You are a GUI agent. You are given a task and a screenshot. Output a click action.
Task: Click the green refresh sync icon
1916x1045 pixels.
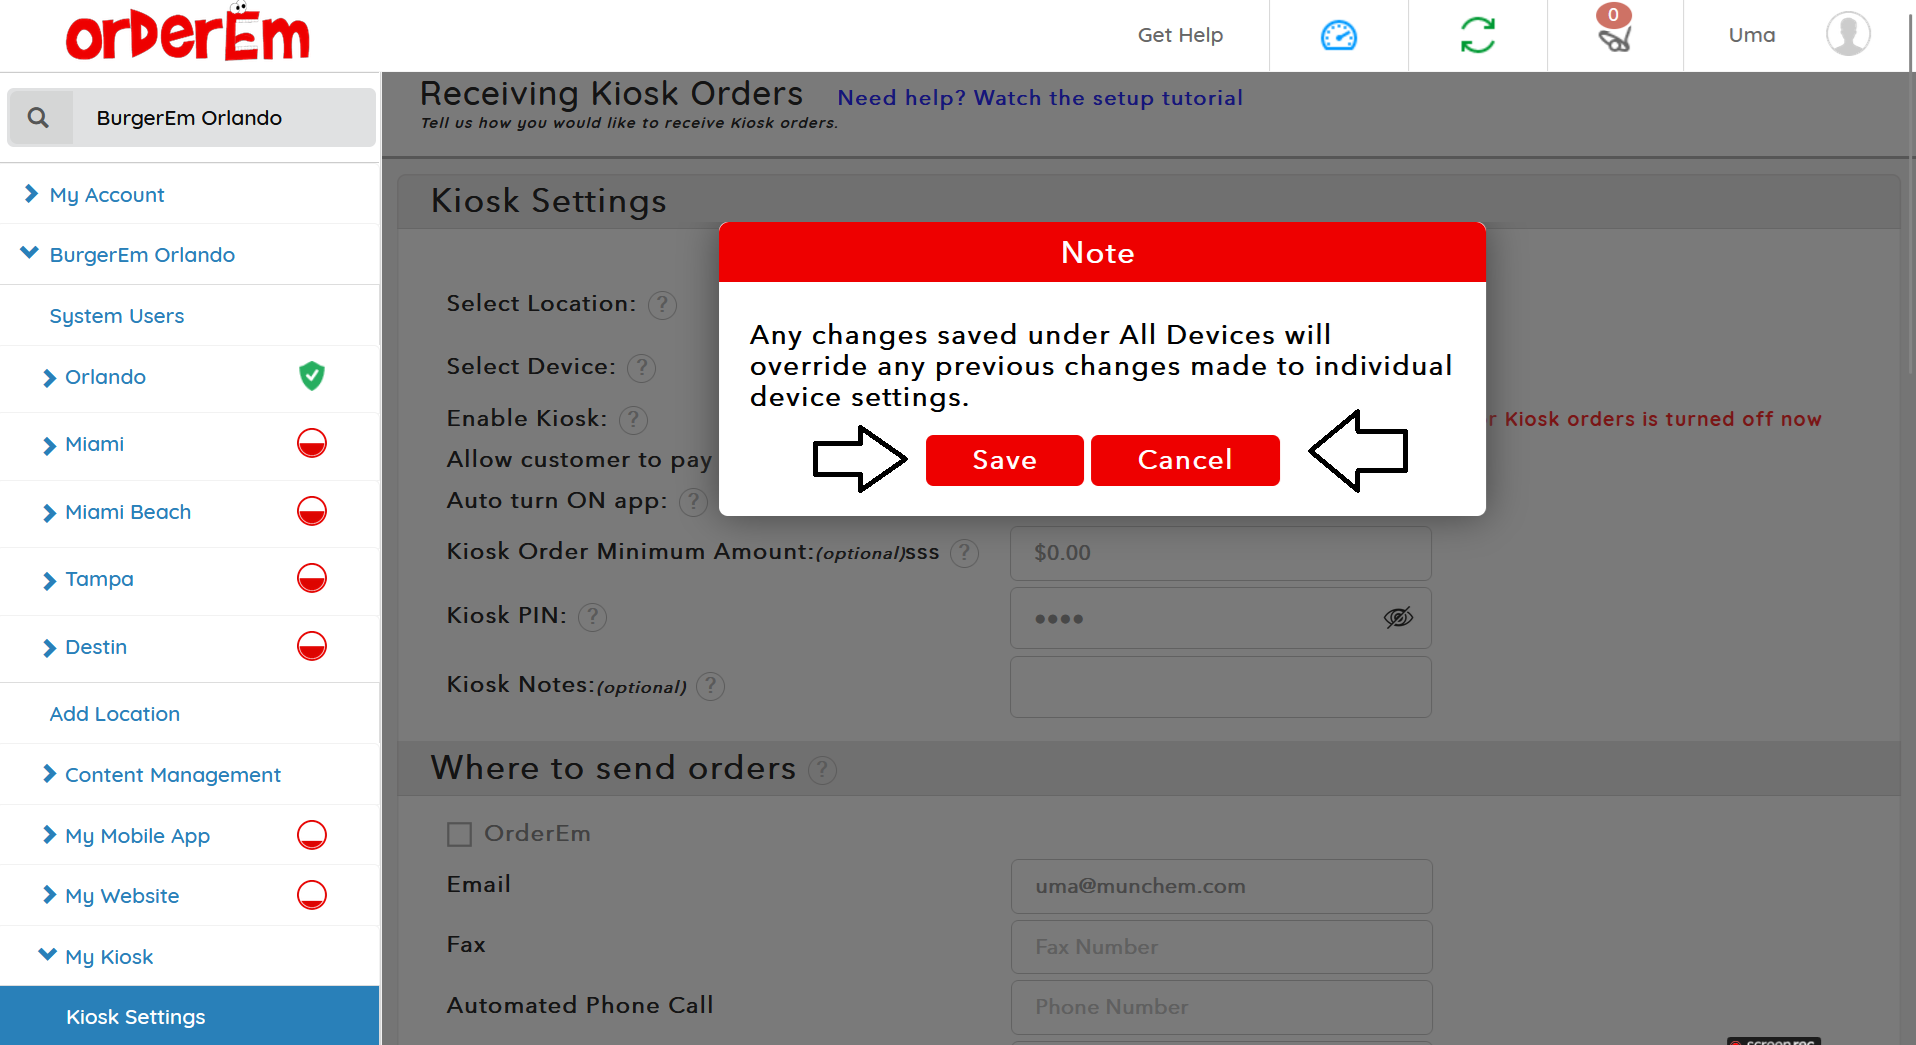point(1477,36)
